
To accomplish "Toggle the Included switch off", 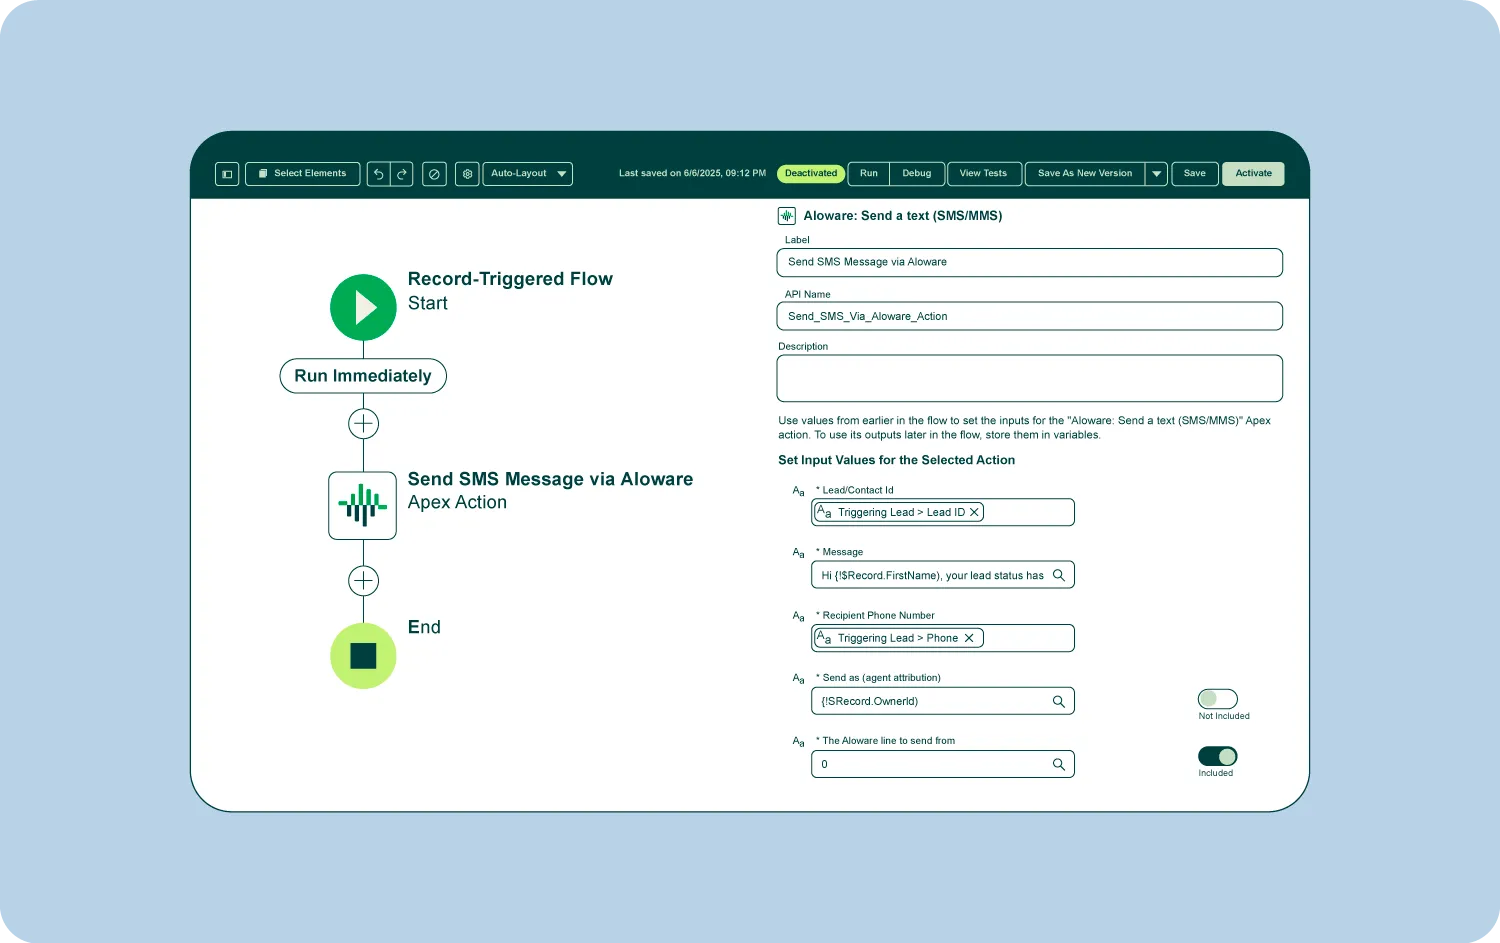I will 1217,756.
